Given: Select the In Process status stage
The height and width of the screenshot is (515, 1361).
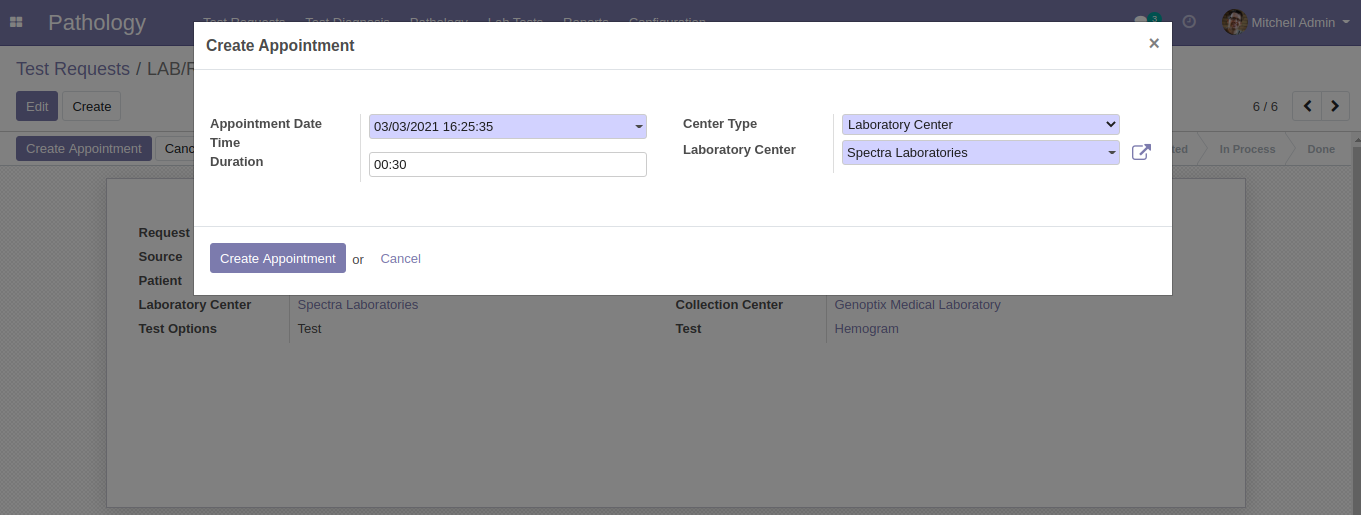Looking at the screenshot, I should tap(1246, 149).
